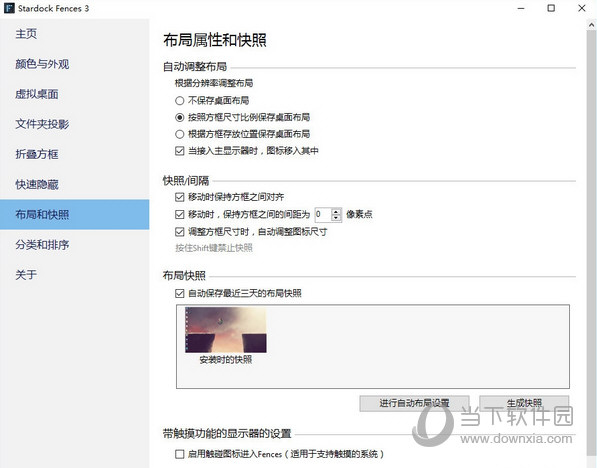The image size is (597, 468).
Task: Switch to 折叠方框 settings
Action: [x=75, y=154]
